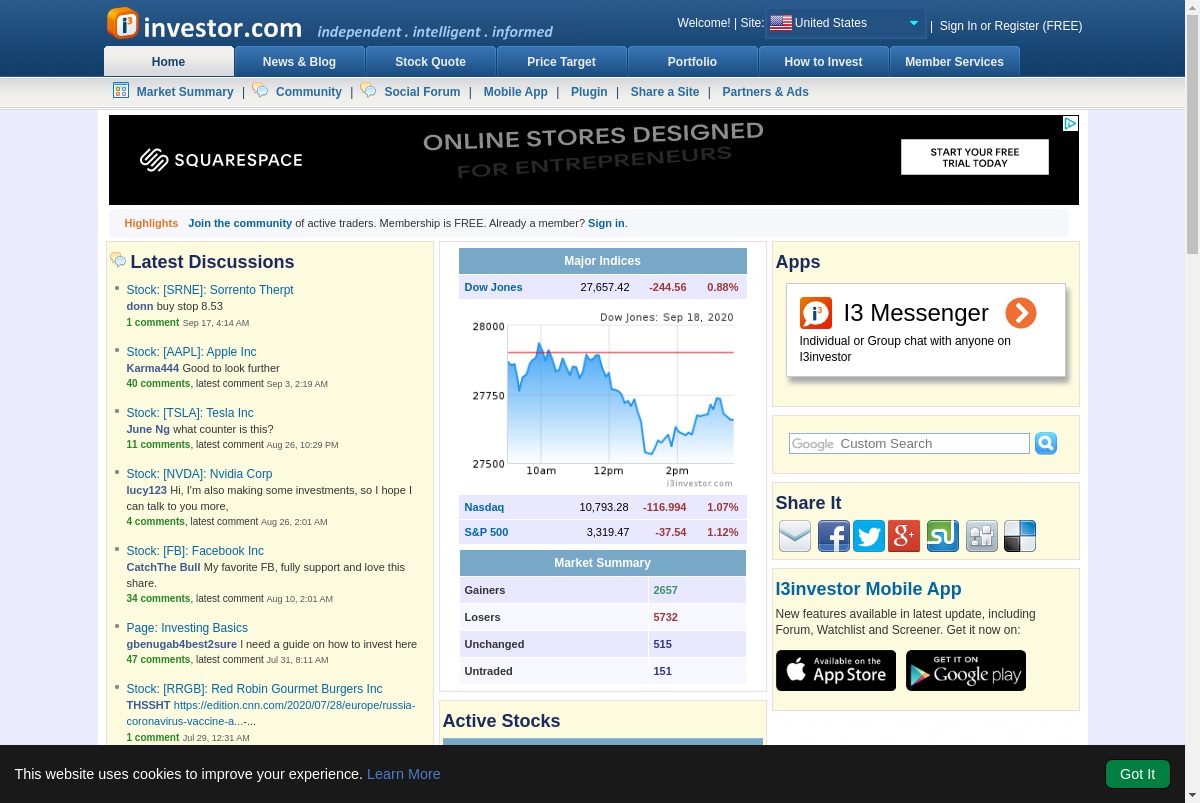Open user Karma444's profile
The width and height of the screenshot is (1200, 803).
tap(153, 368)
